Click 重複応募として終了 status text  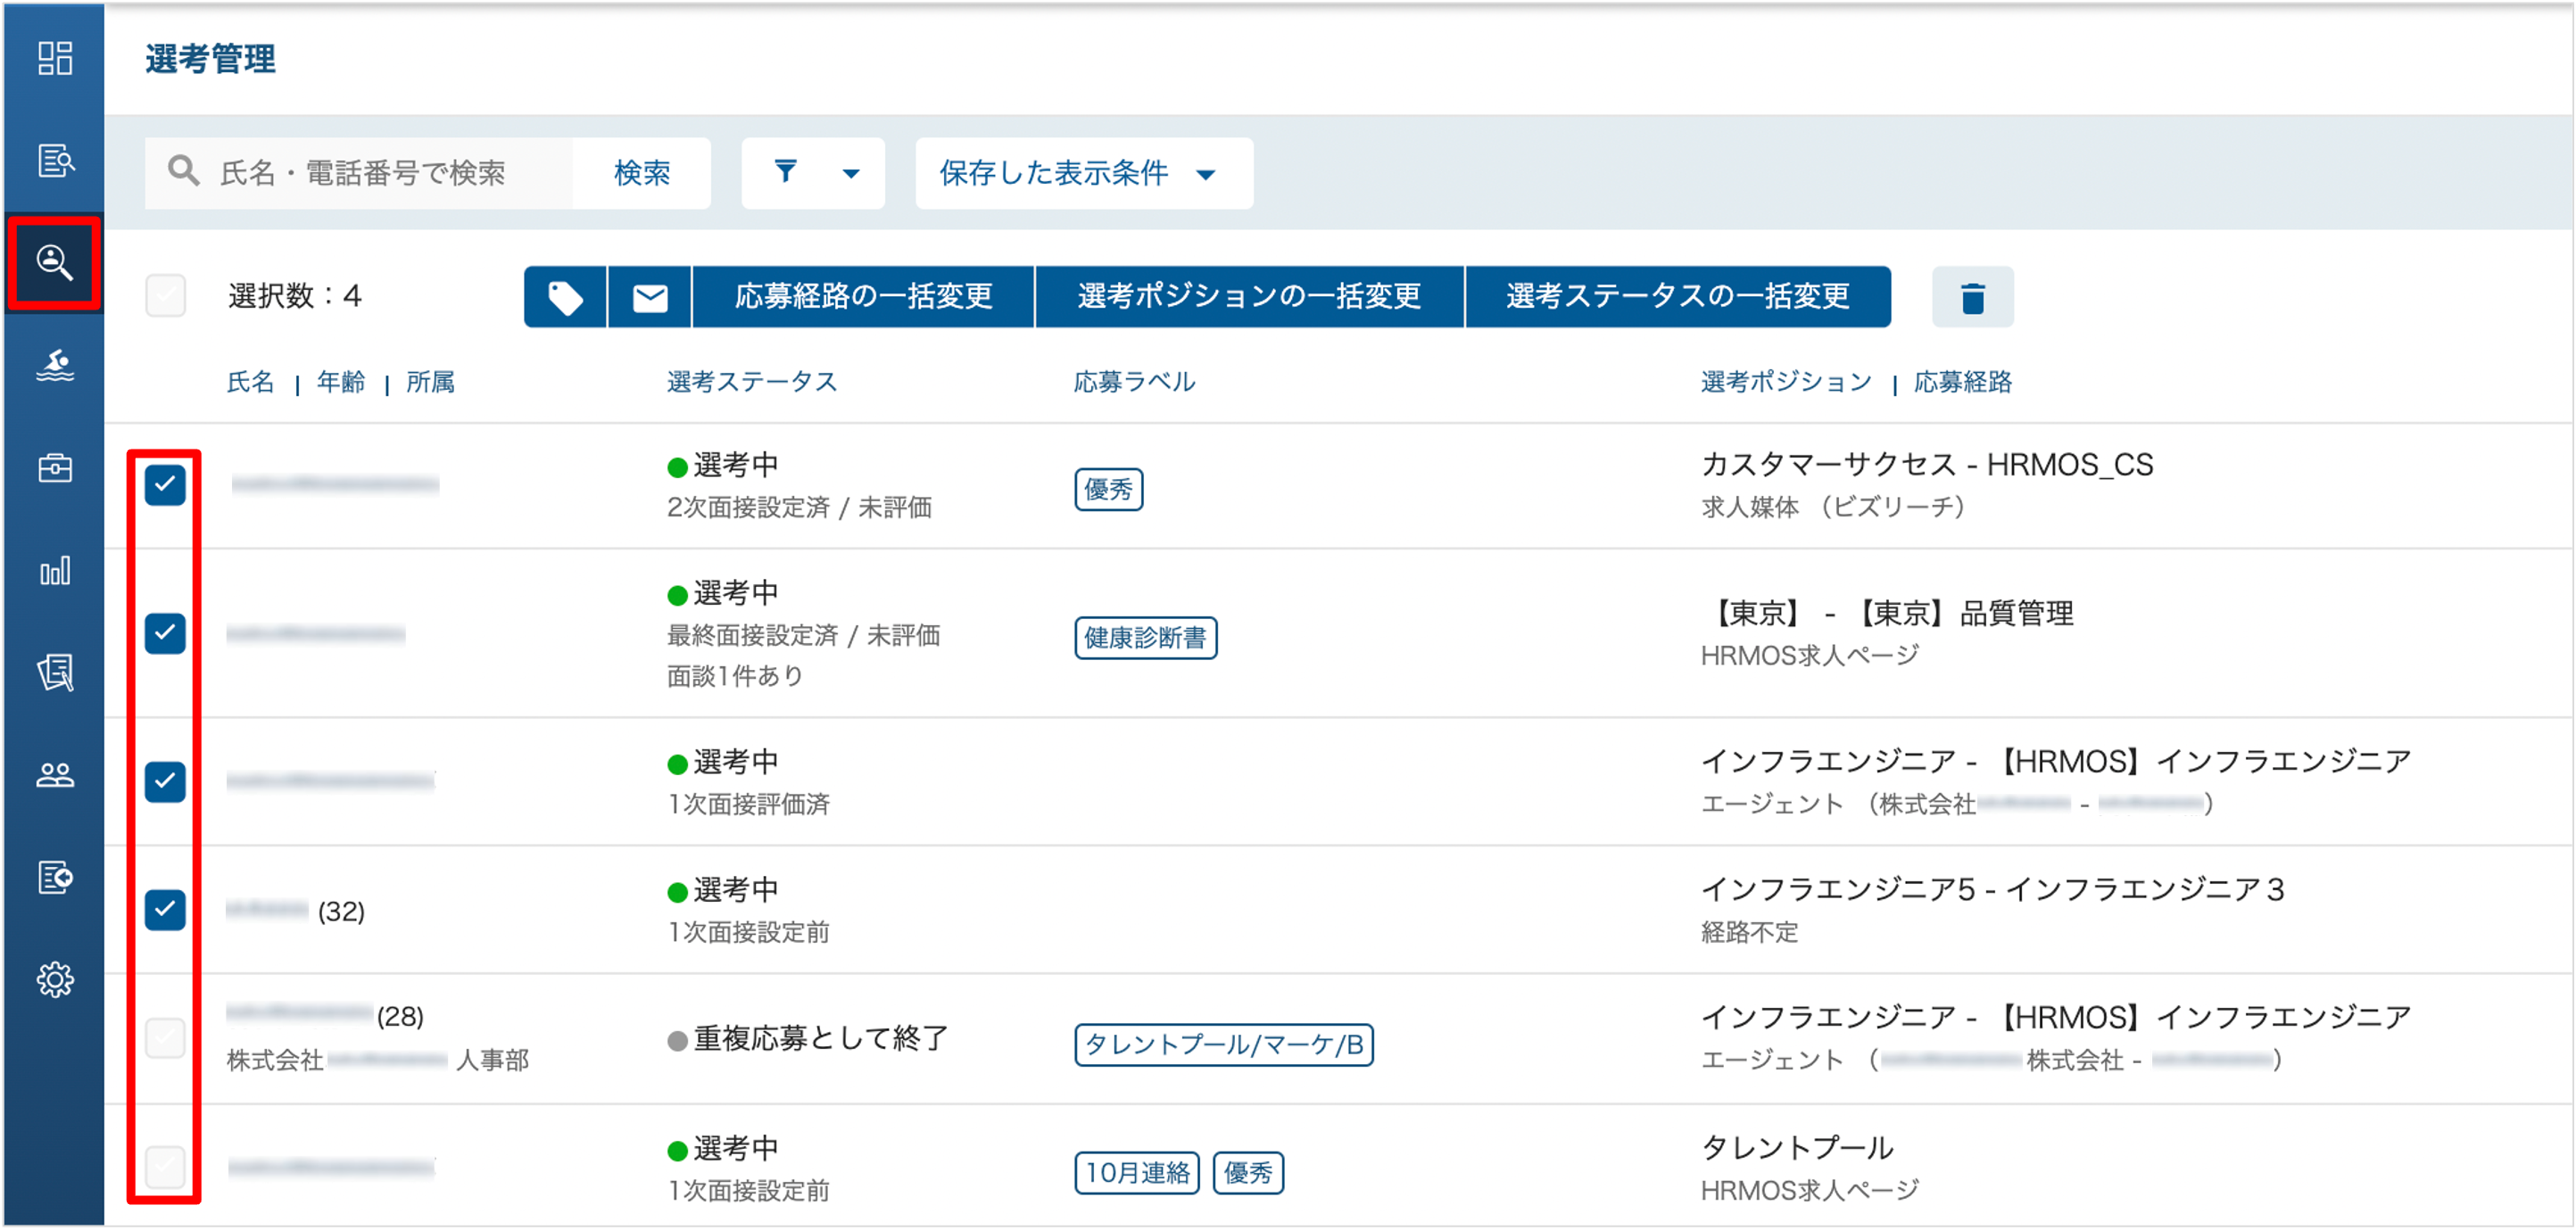(x=820, y=1039)
